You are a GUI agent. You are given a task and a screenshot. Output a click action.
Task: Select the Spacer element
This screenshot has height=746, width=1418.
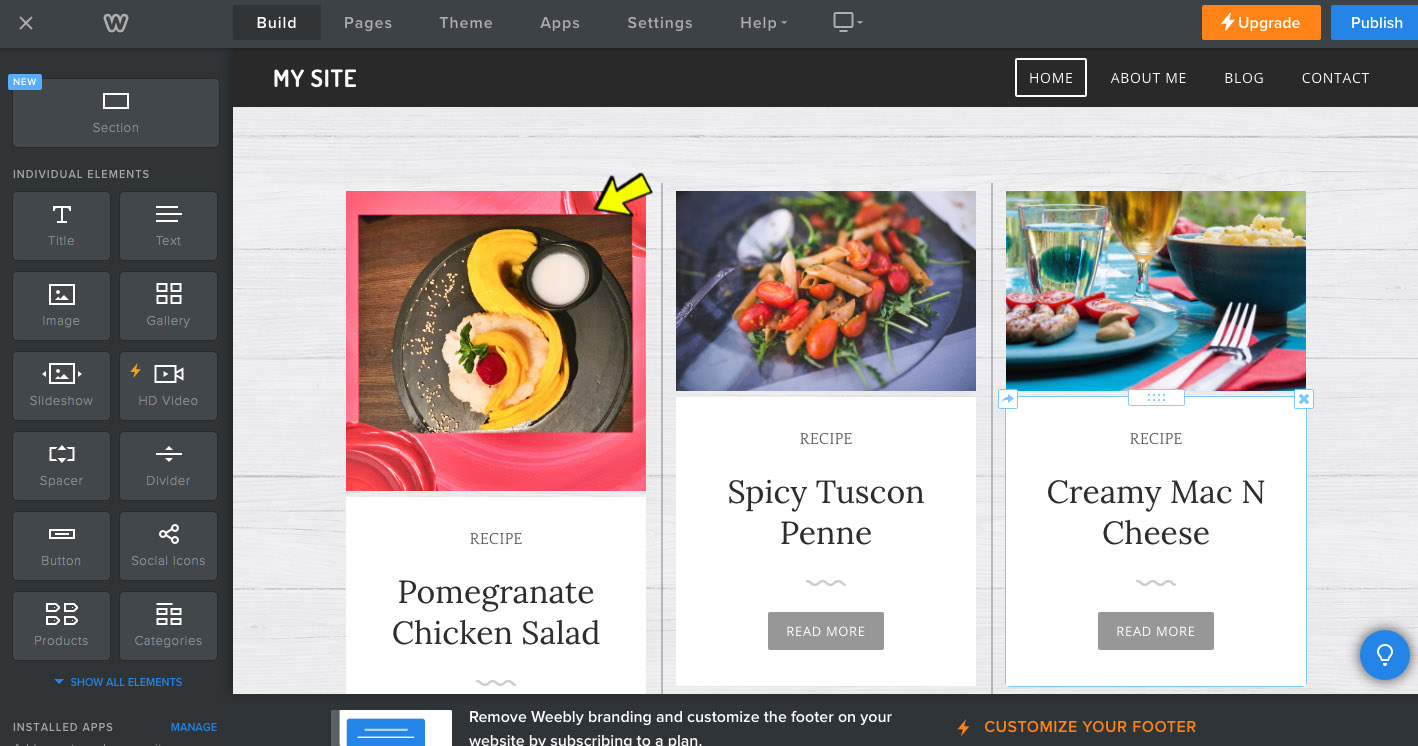click(61, 466)
